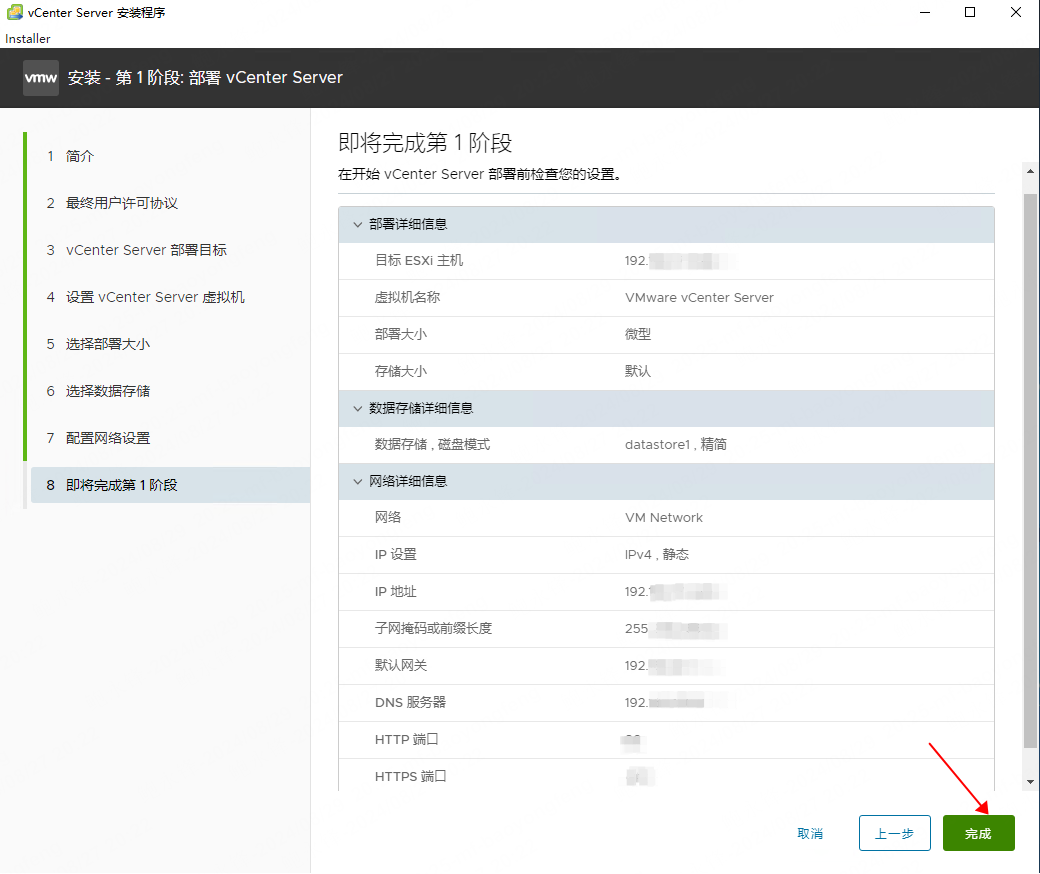This screenshot has width=1040, height=874.
Task: Go to step 7 配置网络设置
Action: coord(98,438)
